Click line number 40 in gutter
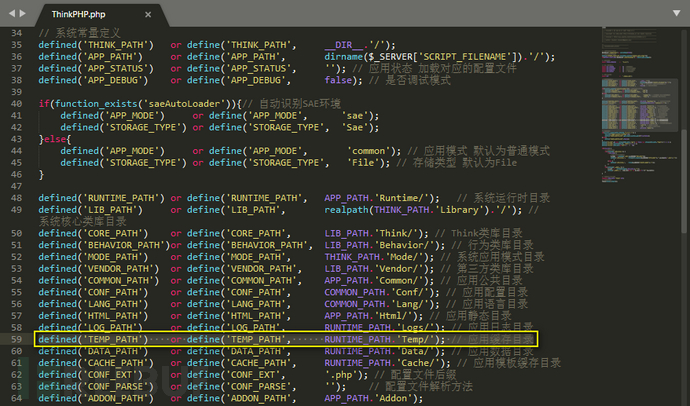This screenshot has height=406, width=690. tap(16, 104)
